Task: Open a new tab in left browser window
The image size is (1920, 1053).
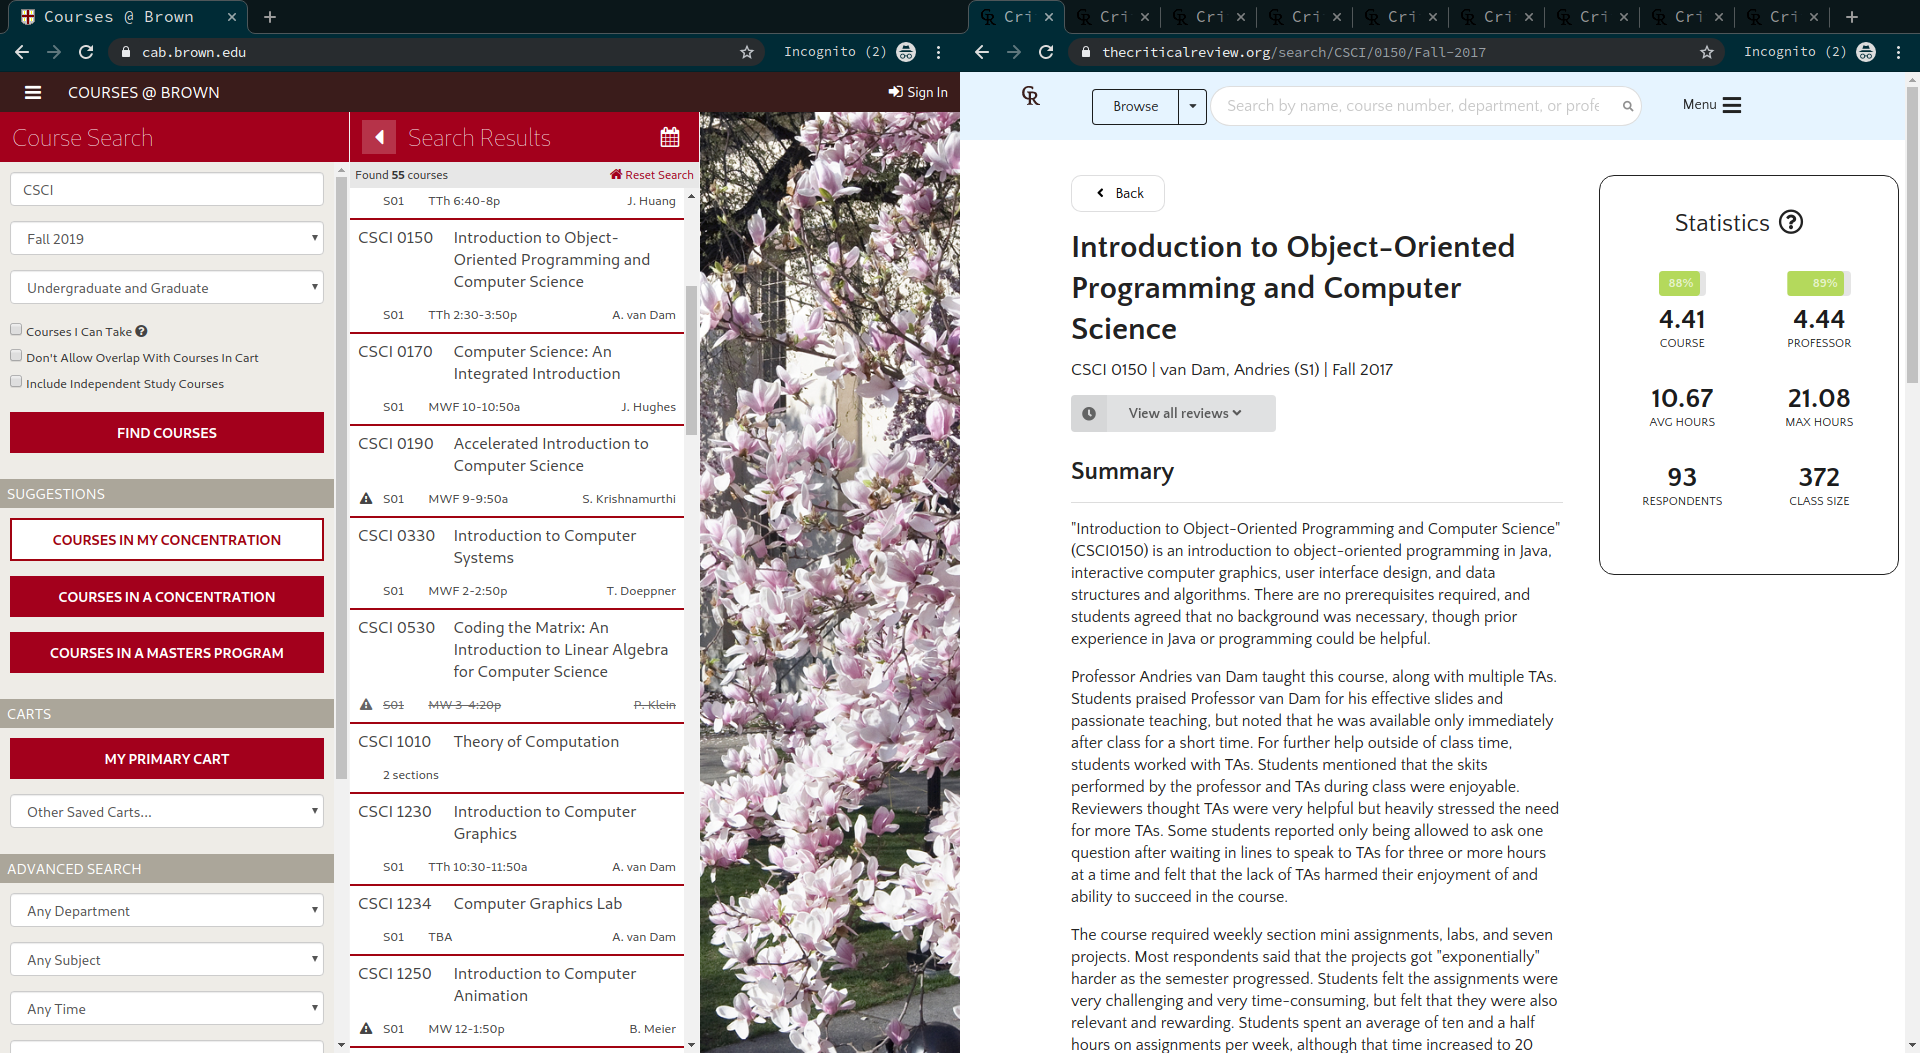Action: 270,17
